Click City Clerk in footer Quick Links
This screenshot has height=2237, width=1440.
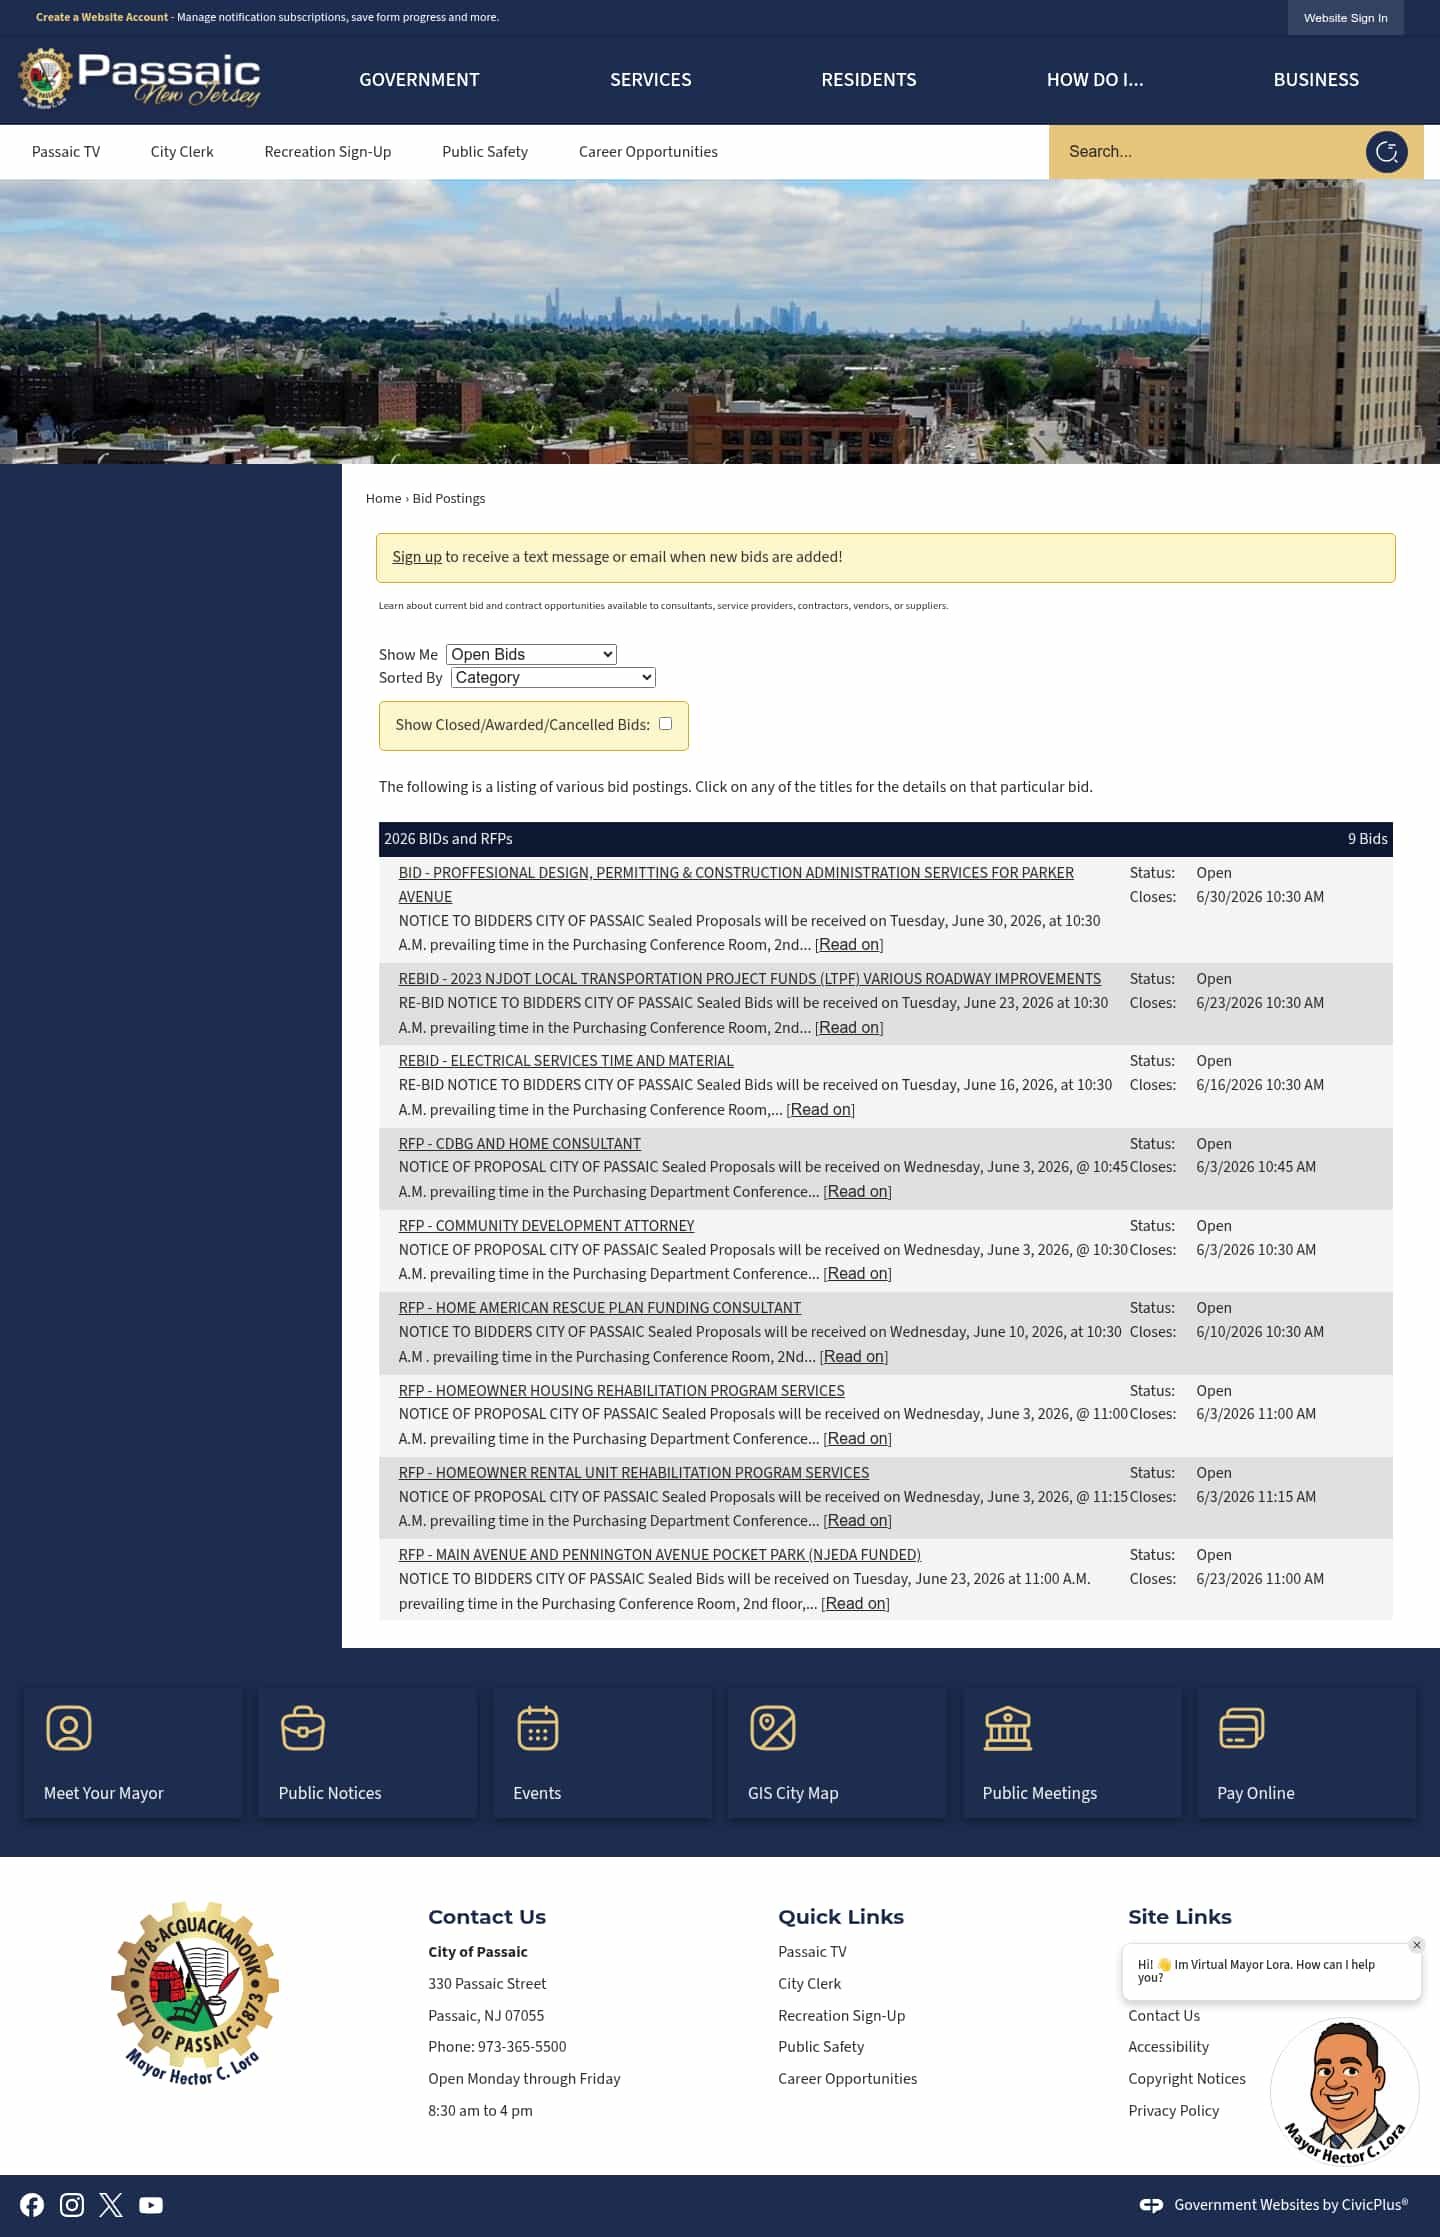809,1984
